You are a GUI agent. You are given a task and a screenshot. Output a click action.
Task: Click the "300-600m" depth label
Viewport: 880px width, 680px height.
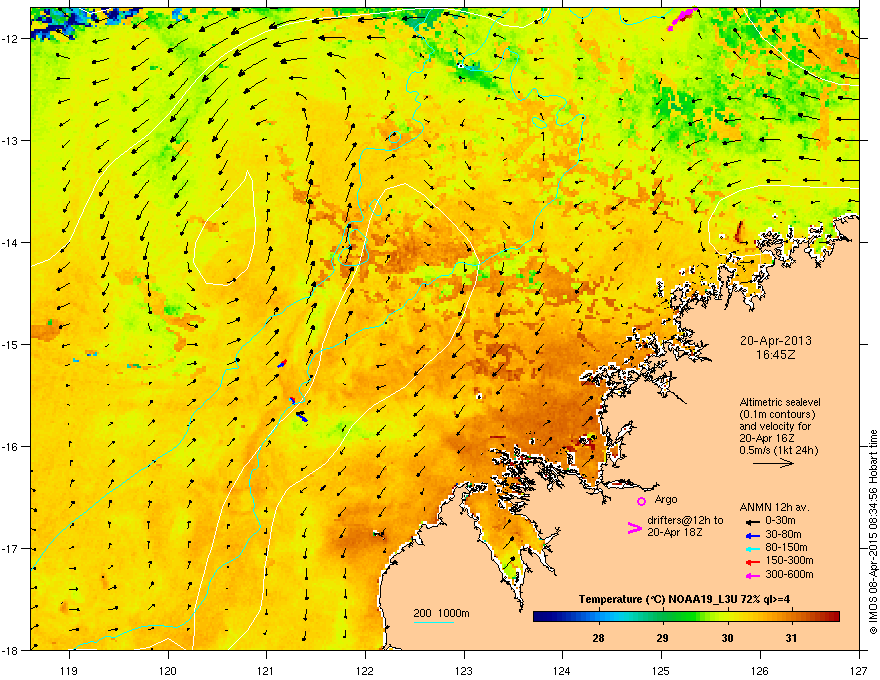tap(789, 574)
